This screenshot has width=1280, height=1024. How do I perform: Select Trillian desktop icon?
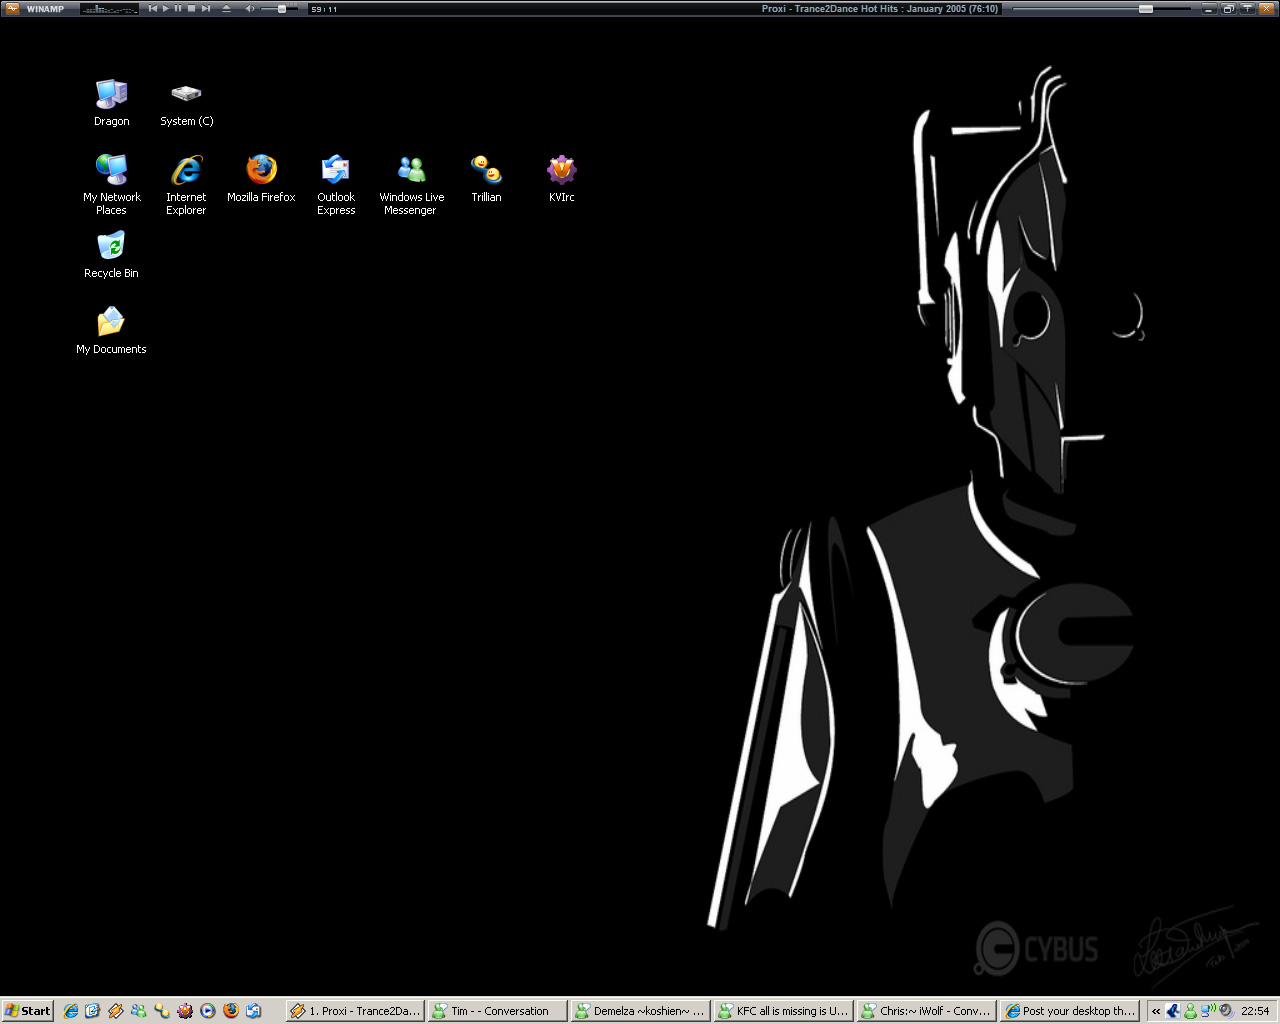coord(486,178)
